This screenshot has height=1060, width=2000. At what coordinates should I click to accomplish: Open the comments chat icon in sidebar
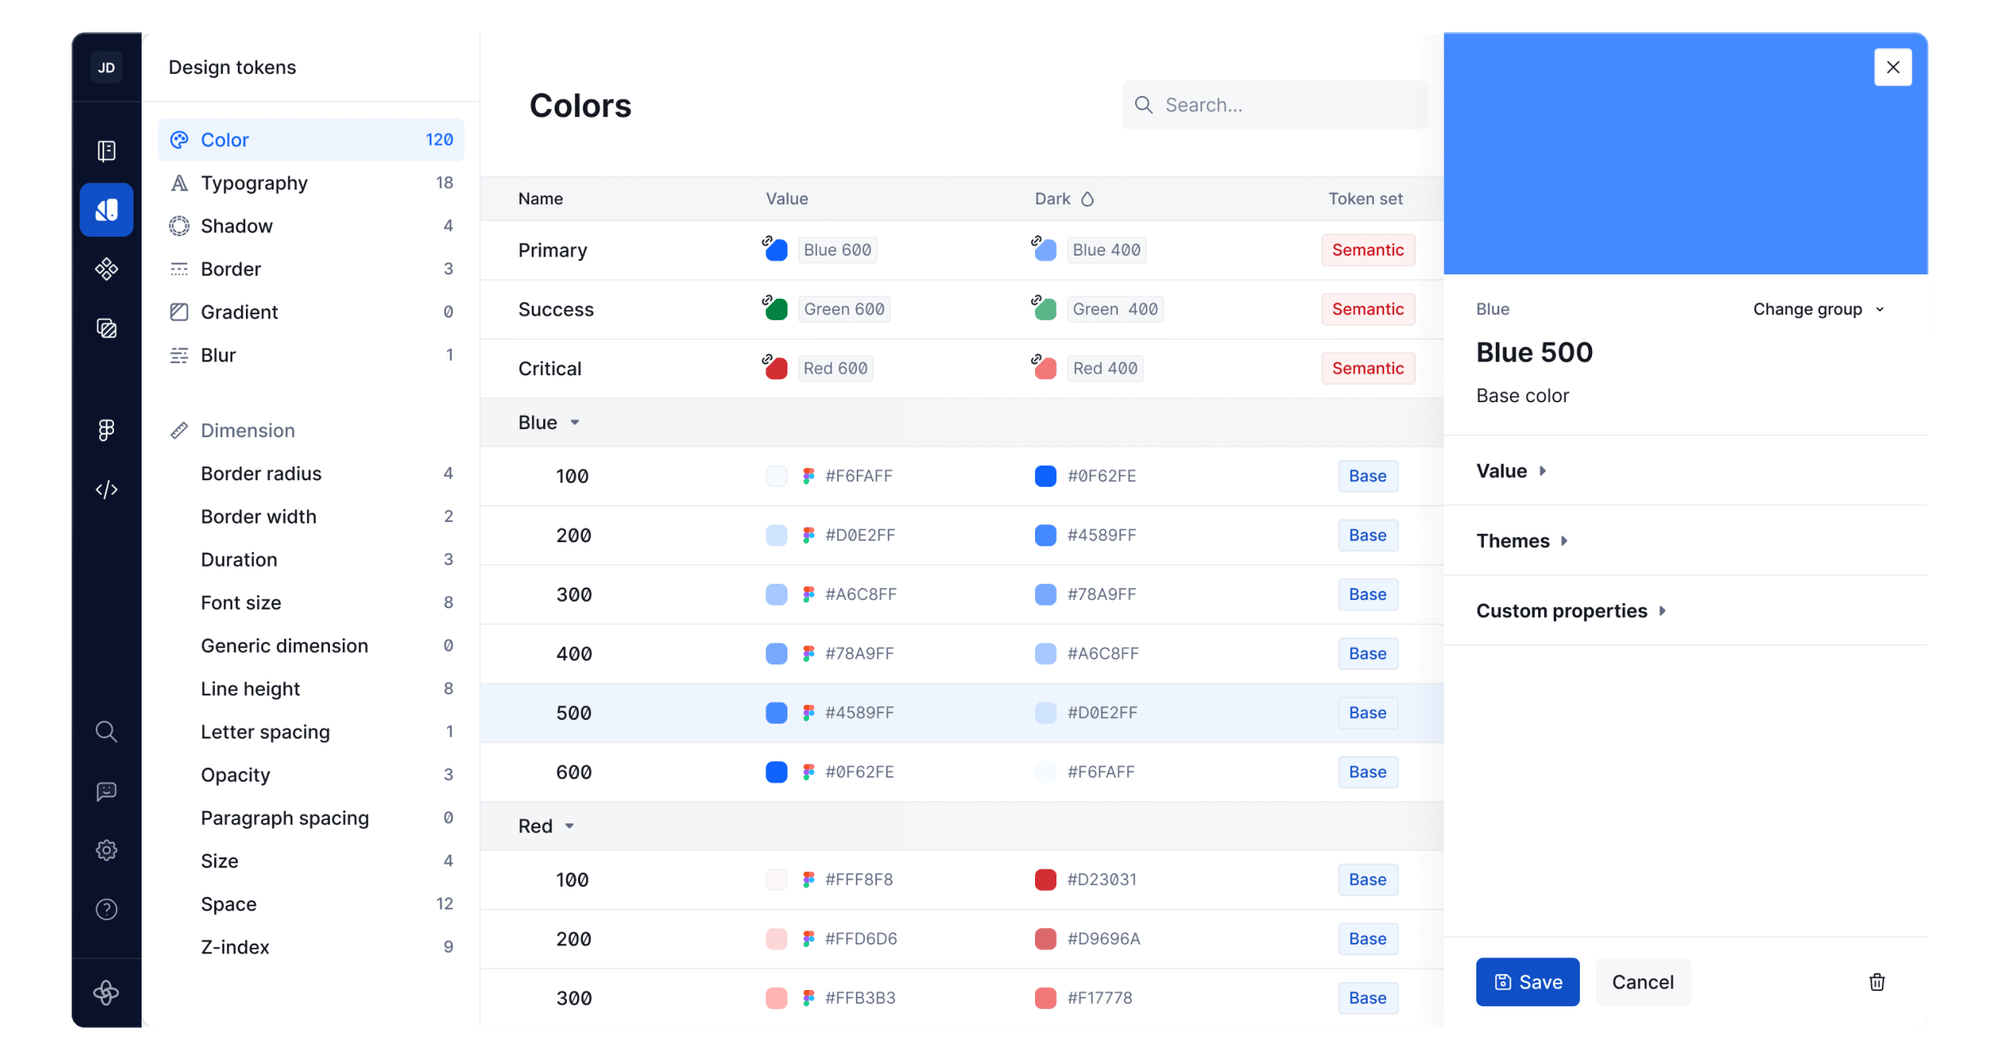coord(106,791)
